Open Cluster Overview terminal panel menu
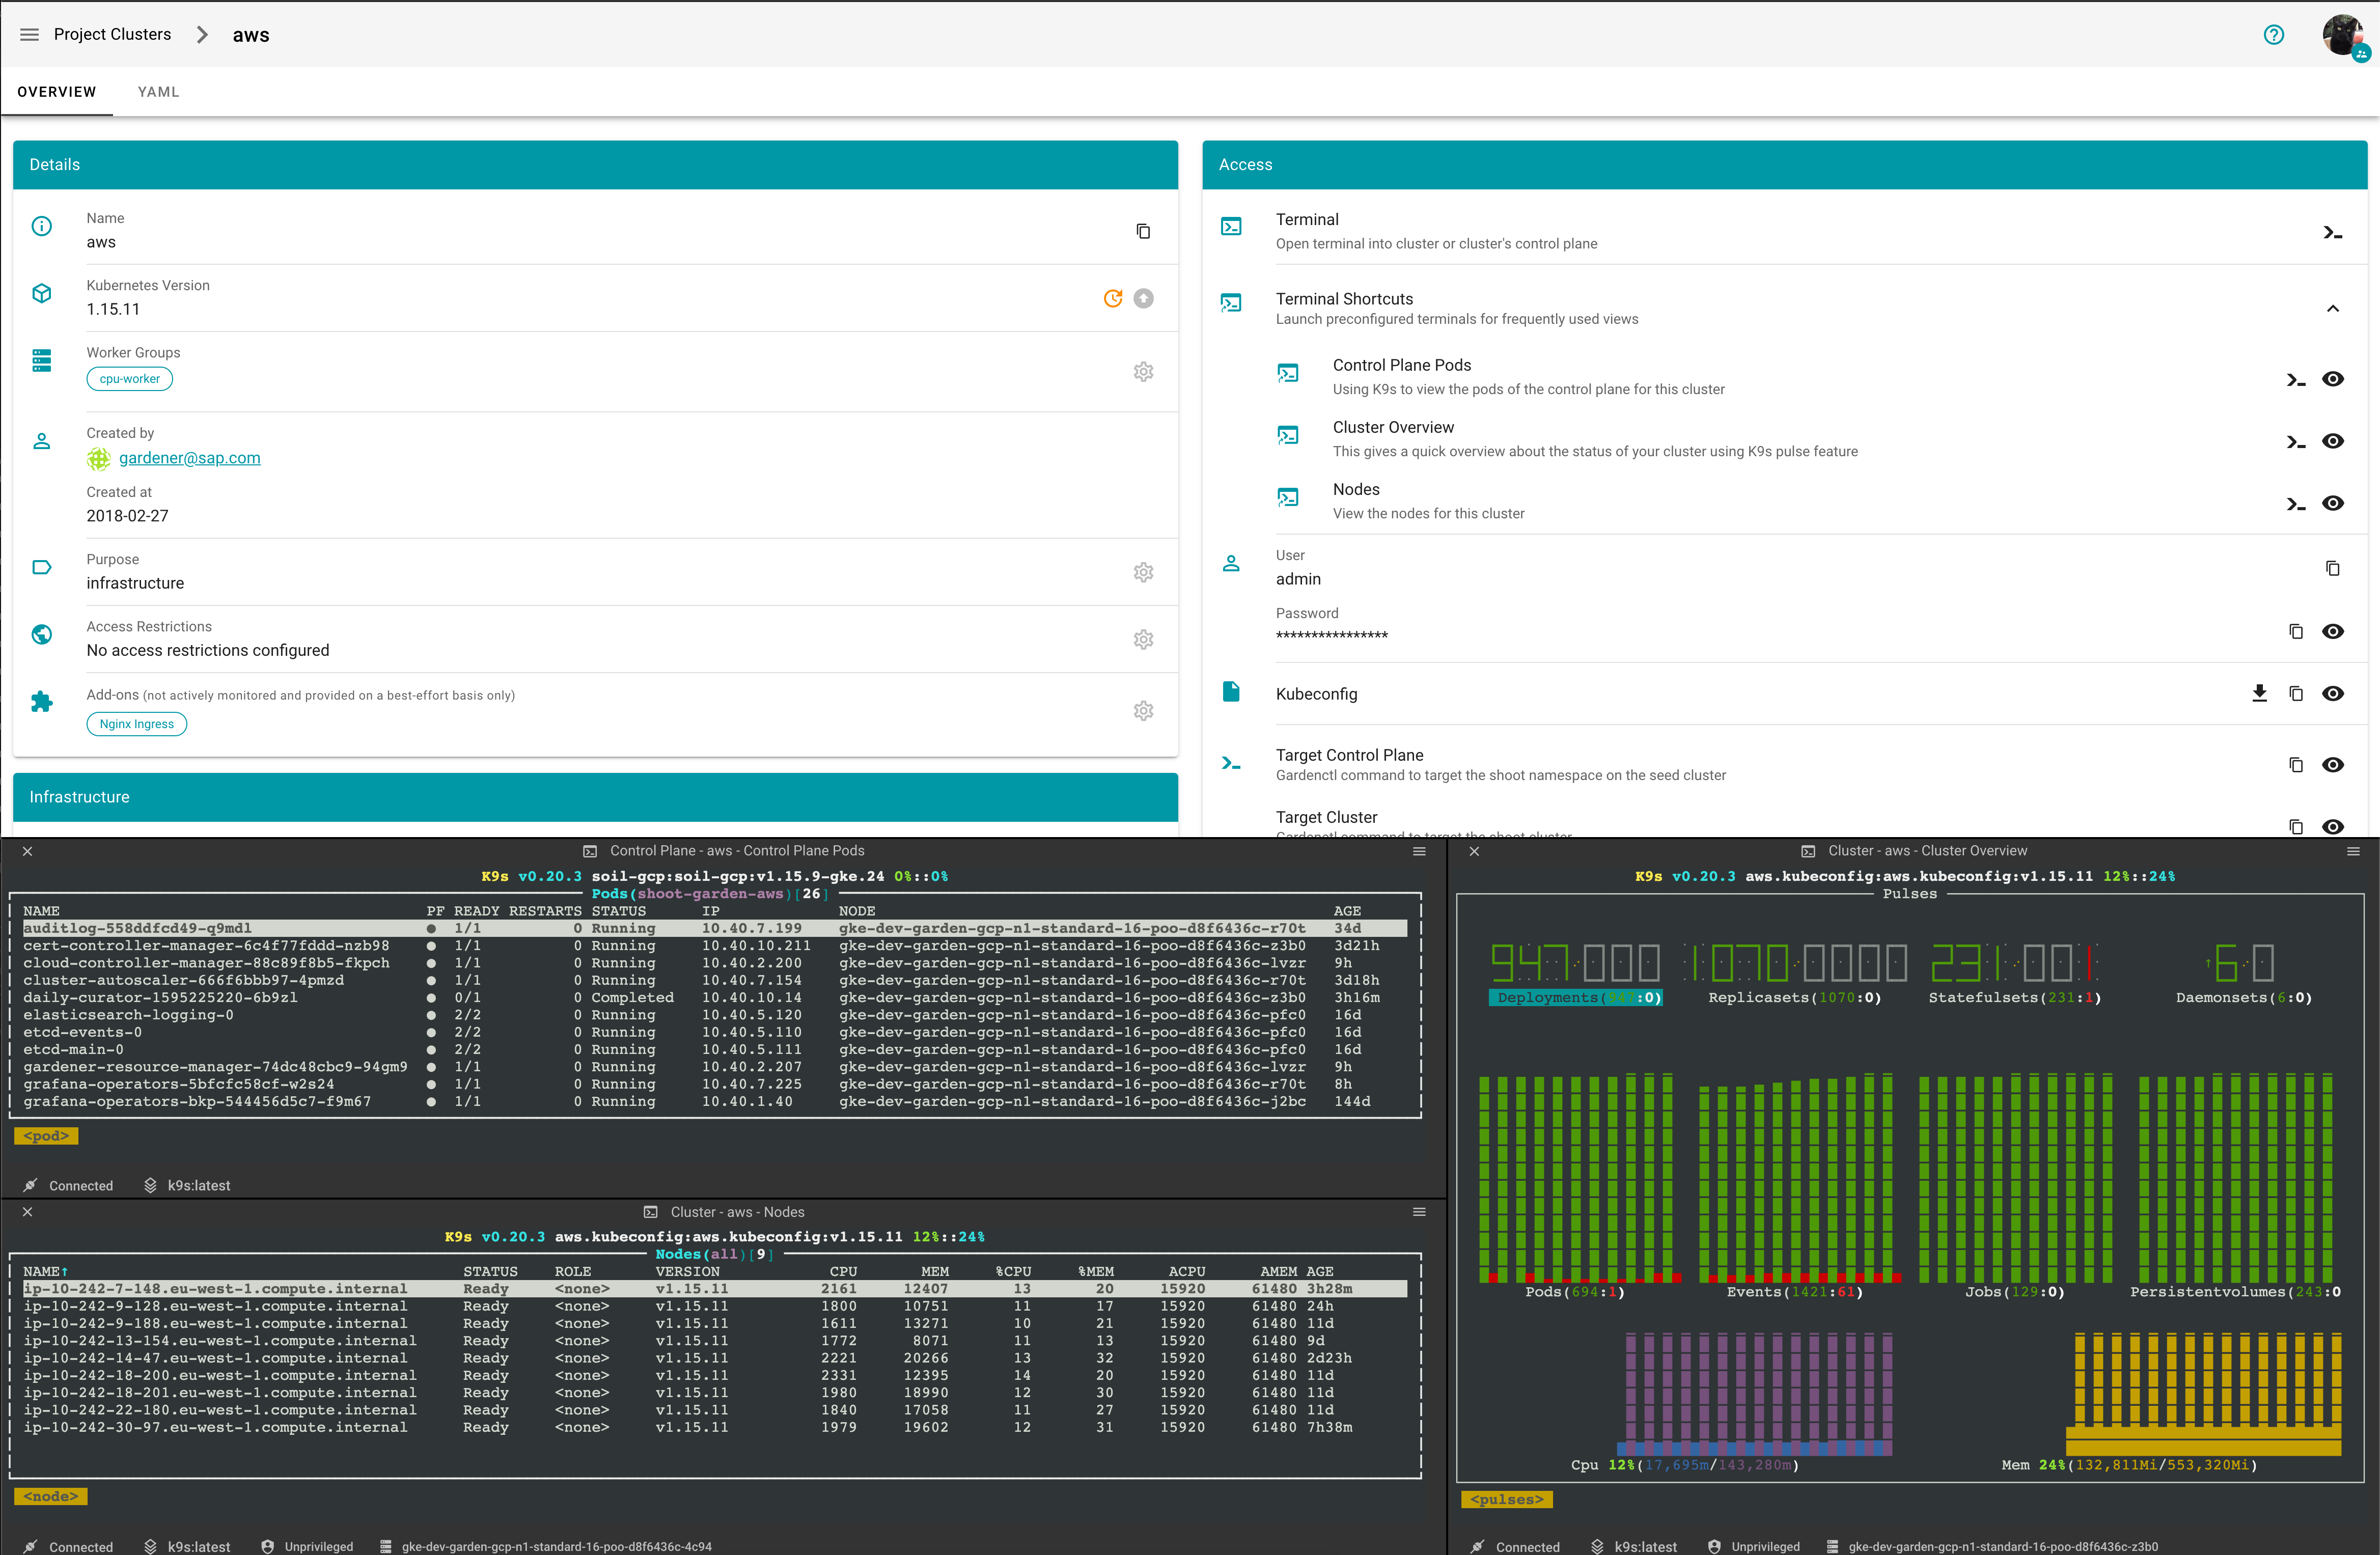The height and width of the screenshot is (1555, 2380). point(2353,851)
